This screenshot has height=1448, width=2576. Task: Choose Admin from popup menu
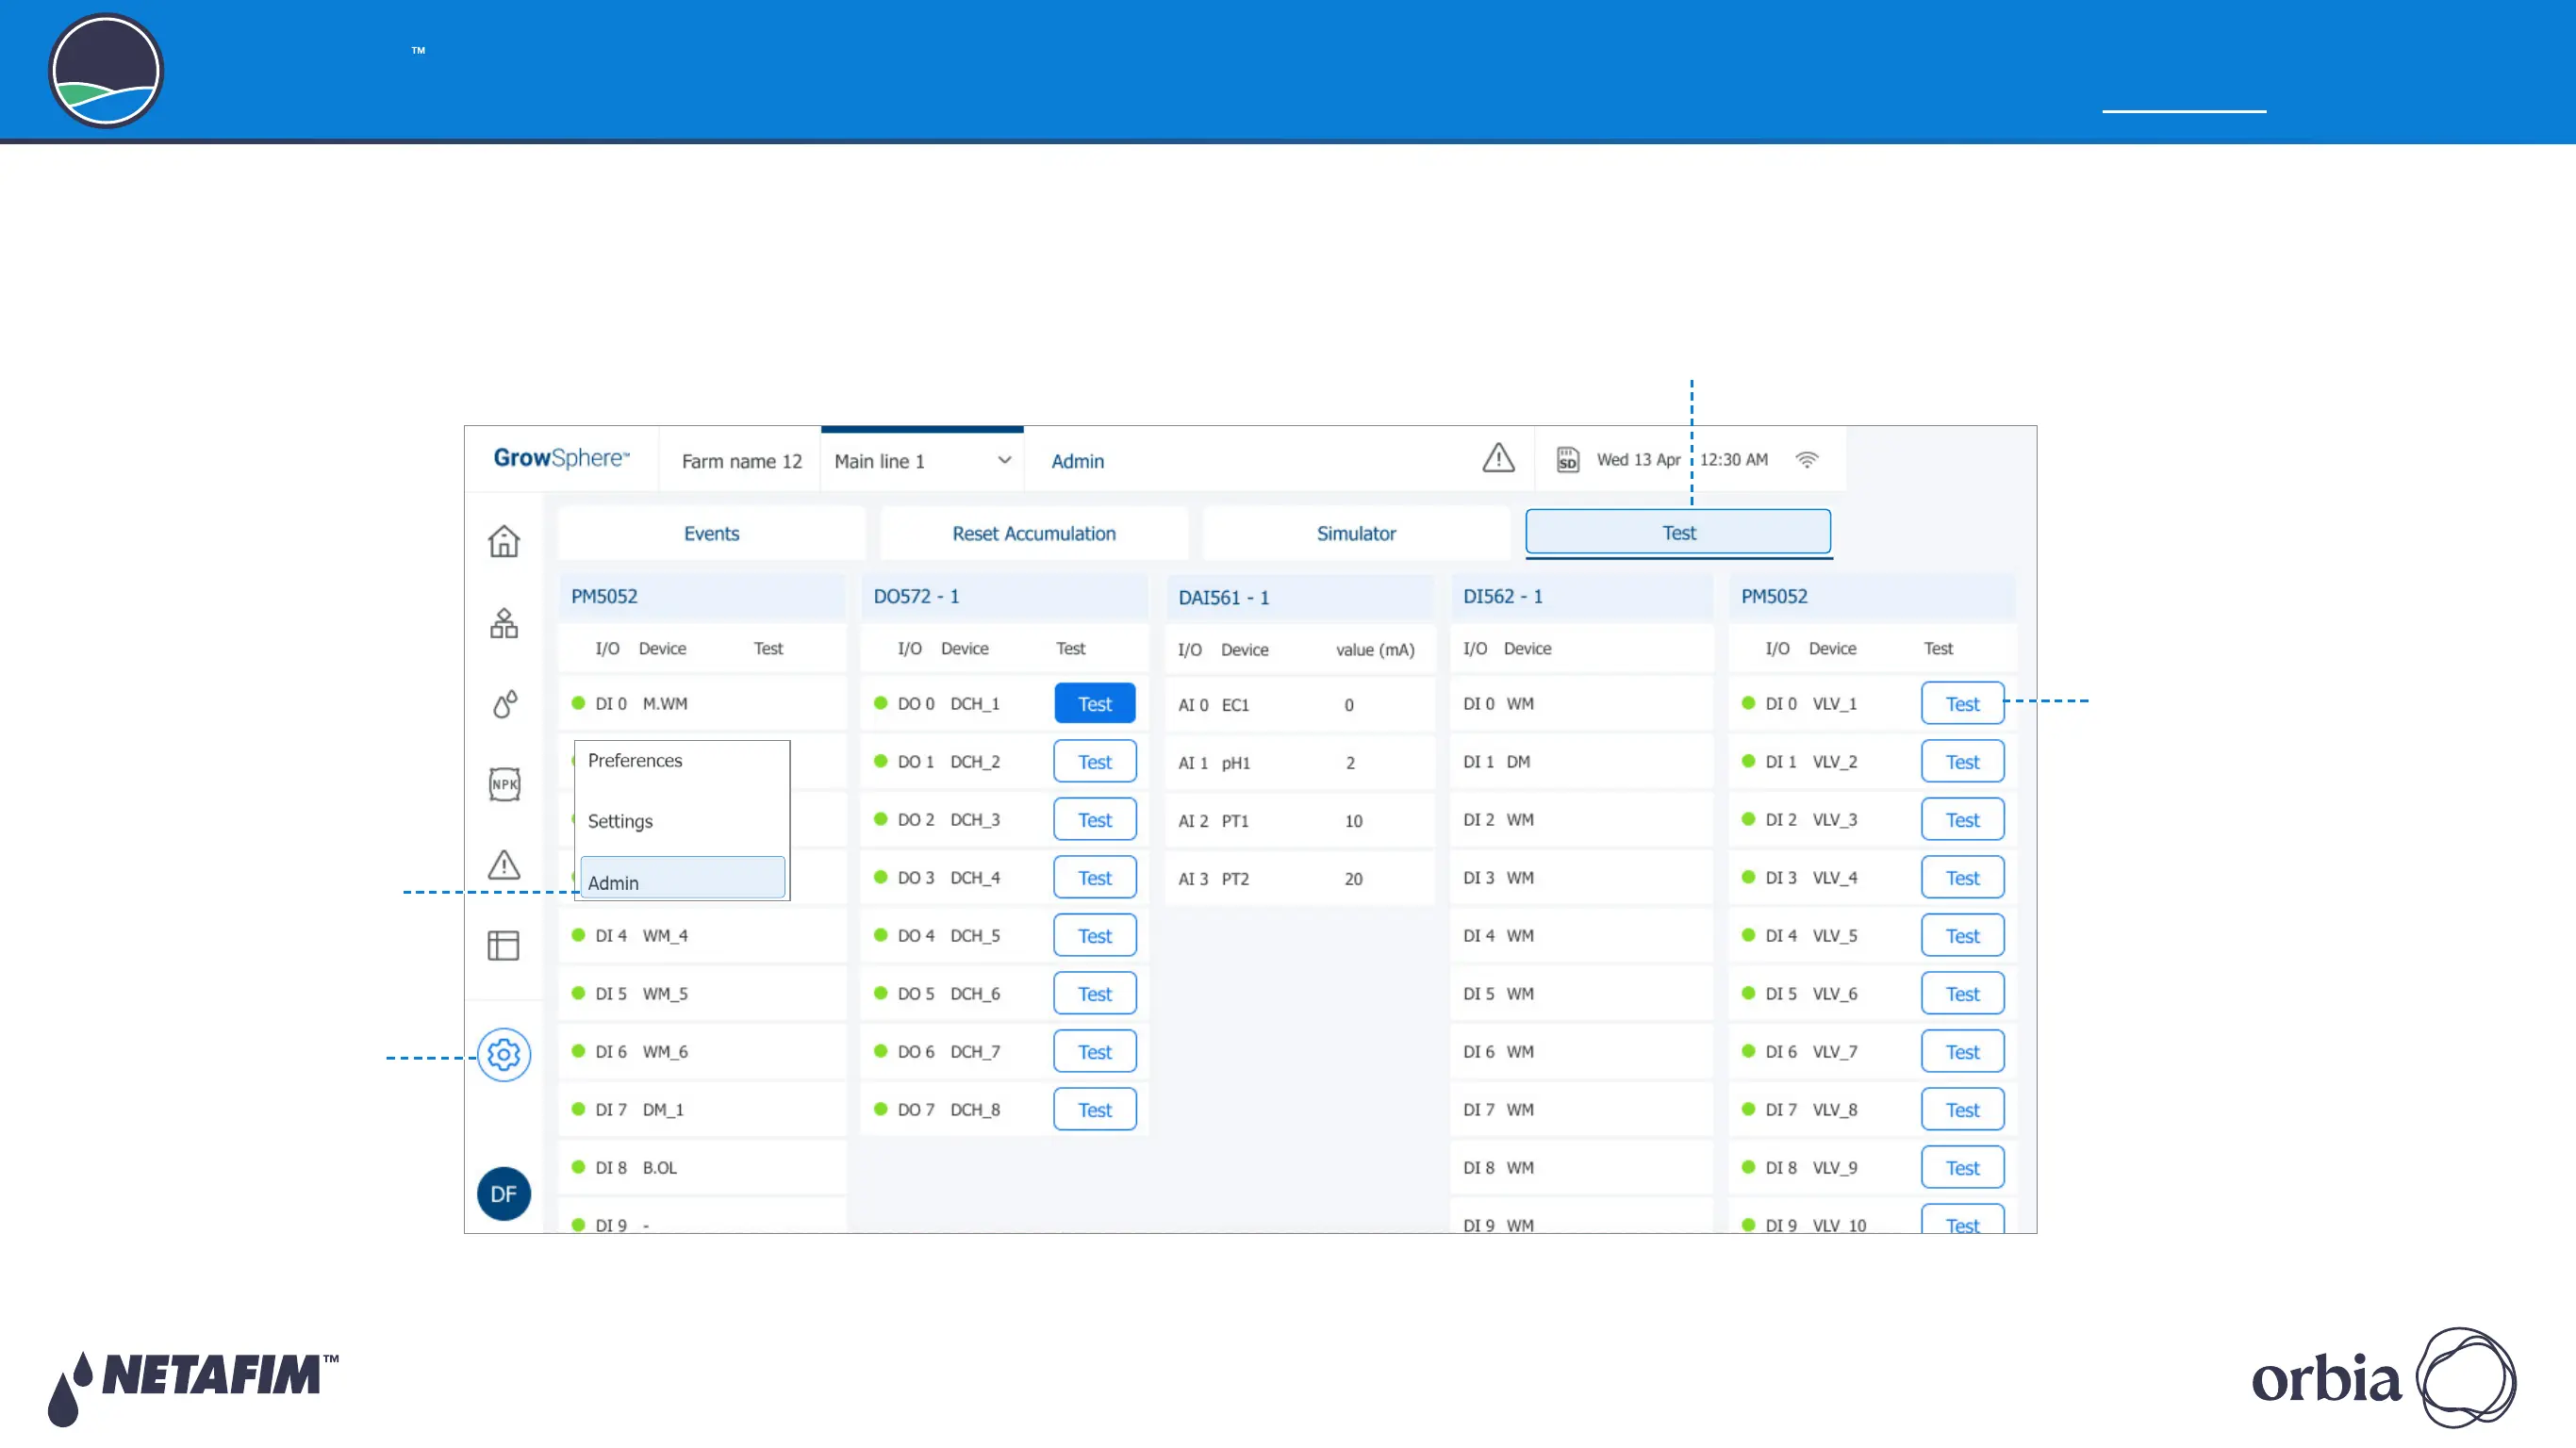point(683,878)
